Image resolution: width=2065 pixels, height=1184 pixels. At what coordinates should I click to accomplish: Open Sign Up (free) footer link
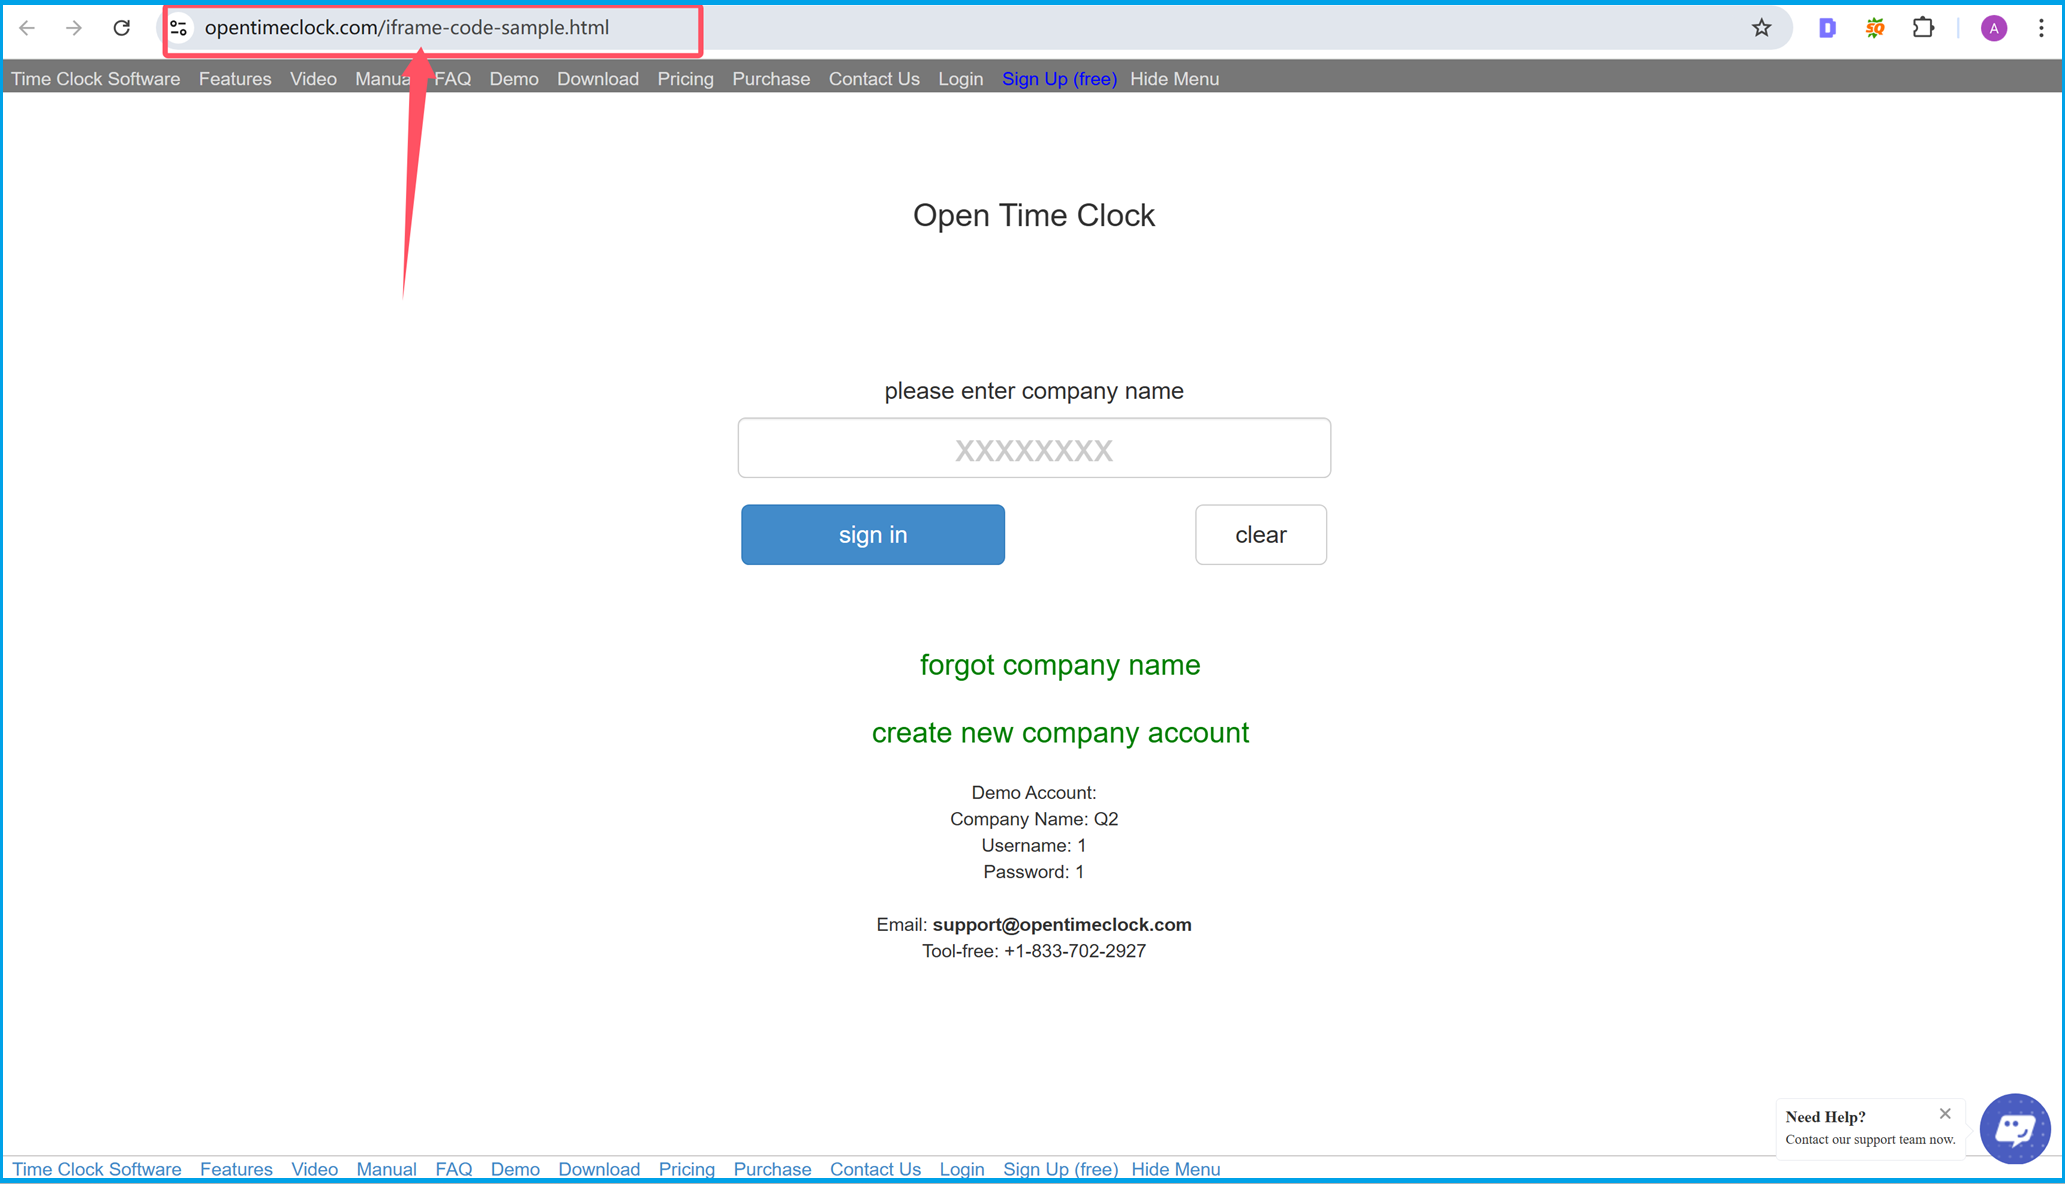(1061, 1169)
